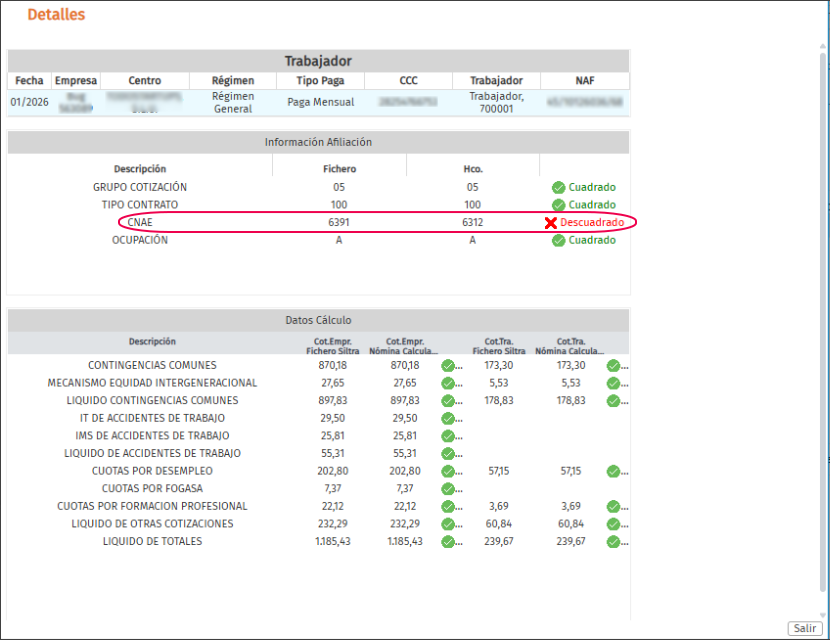Click the 1.185,43 value under Cot.Empr. Fichero Siltra
Viewport: 830px width, 640px height.
coord(333,542)
